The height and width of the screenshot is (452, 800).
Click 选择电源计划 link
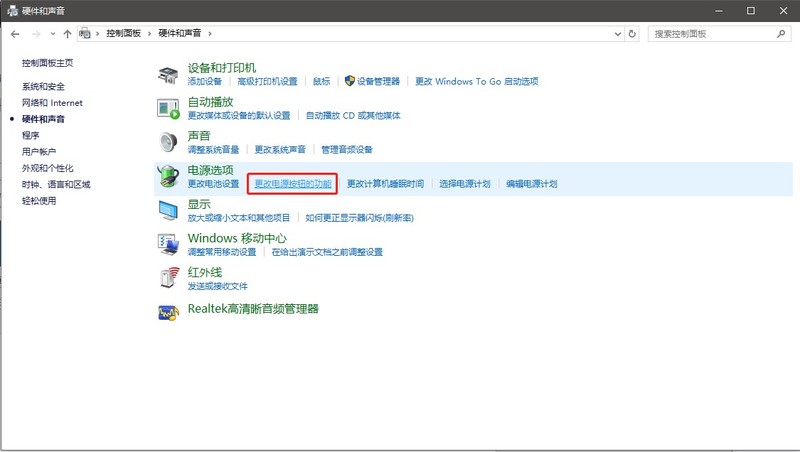[x=465, y=184]
